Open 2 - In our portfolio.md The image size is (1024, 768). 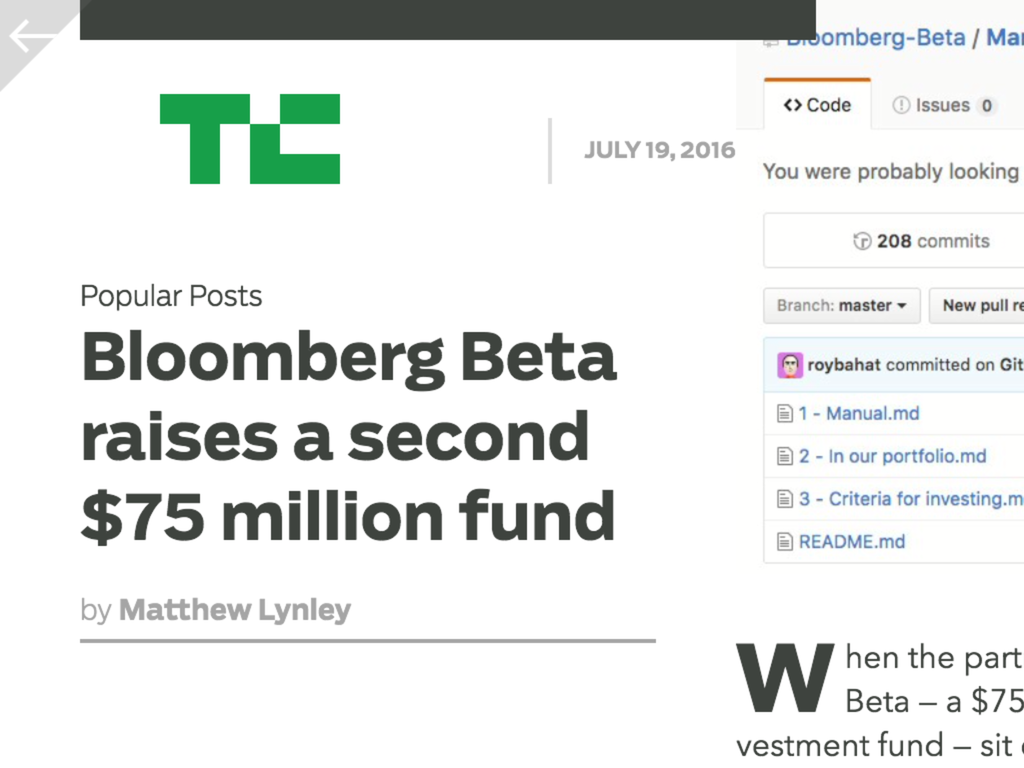[892, 457]
